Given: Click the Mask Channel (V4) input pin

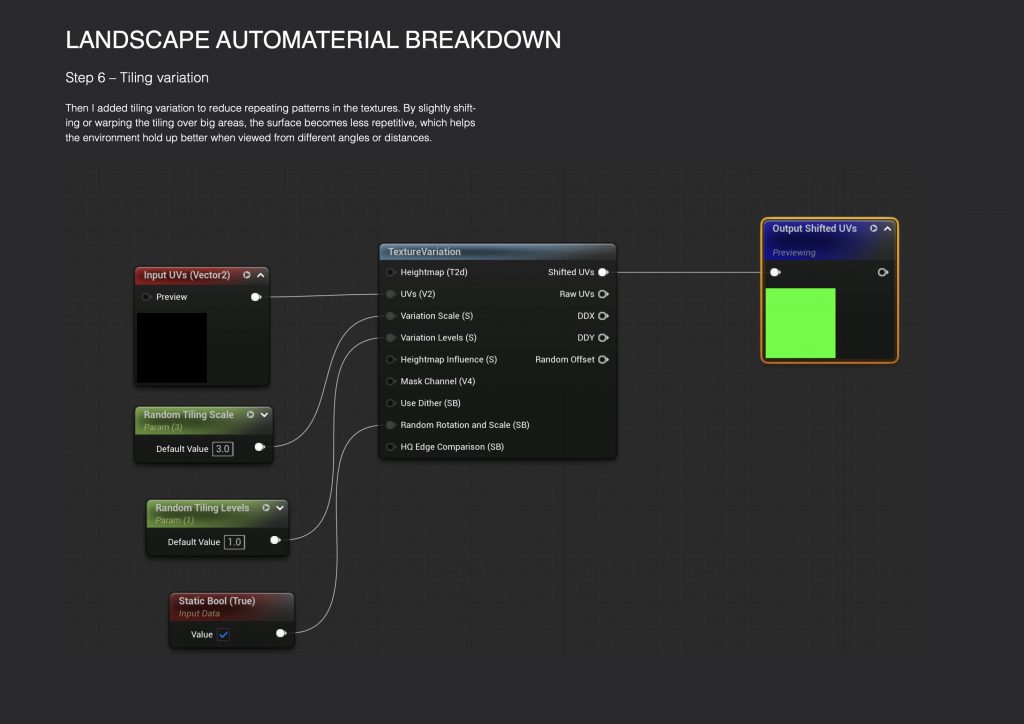Looking at the screenshot, I should pyautogui.click(x=391, y=381).
